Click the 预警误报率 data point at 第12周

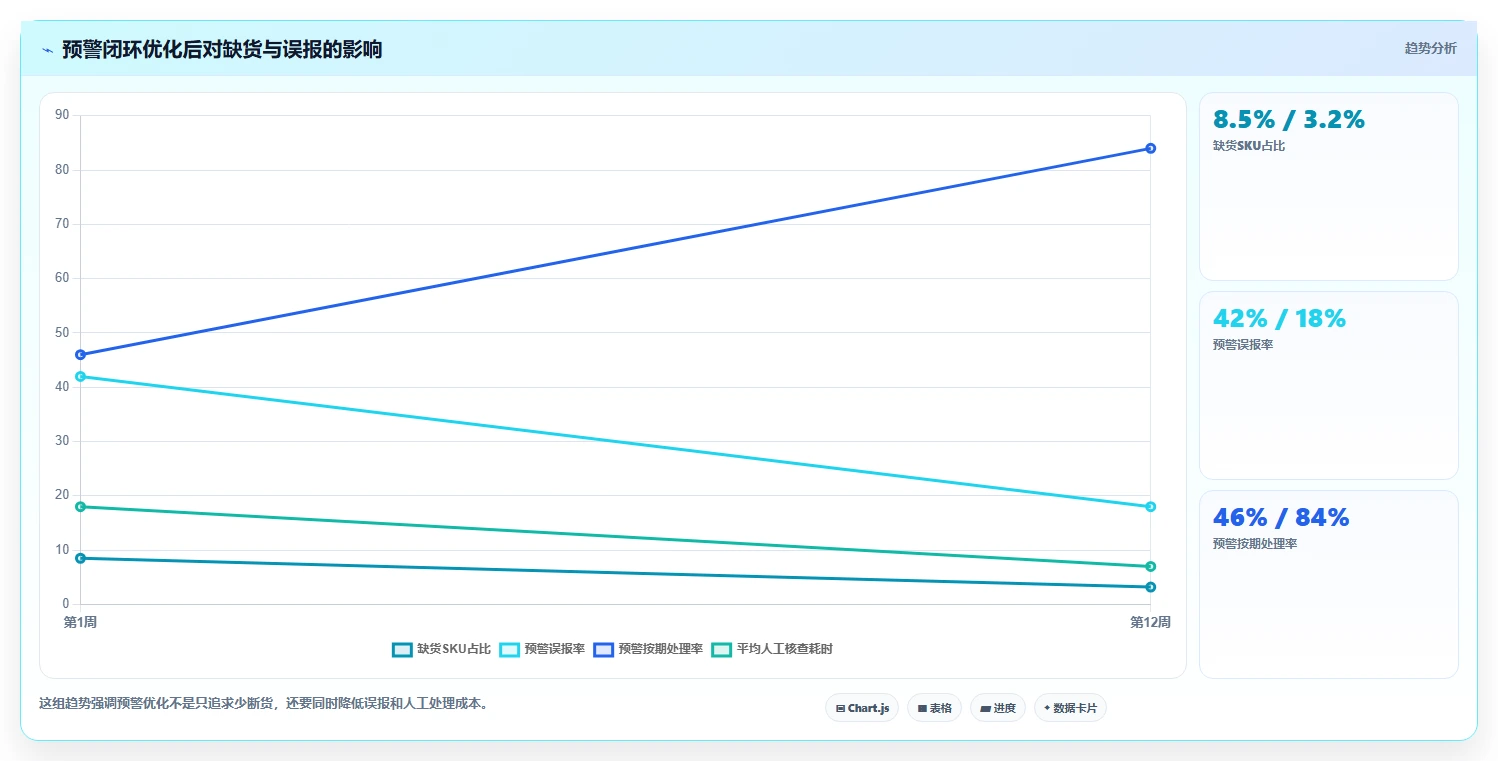coord(1150,506)
